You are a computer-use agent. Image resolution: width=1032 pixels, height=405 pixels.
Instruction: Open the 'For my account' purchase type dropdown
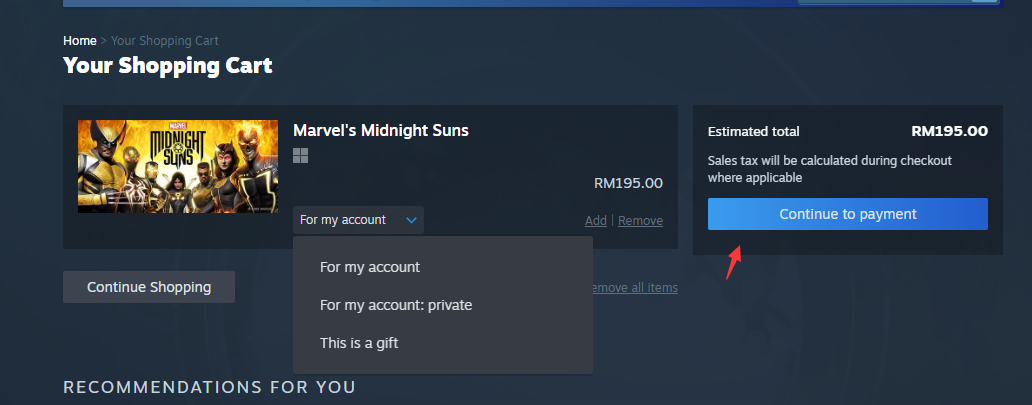coord(358,220)
